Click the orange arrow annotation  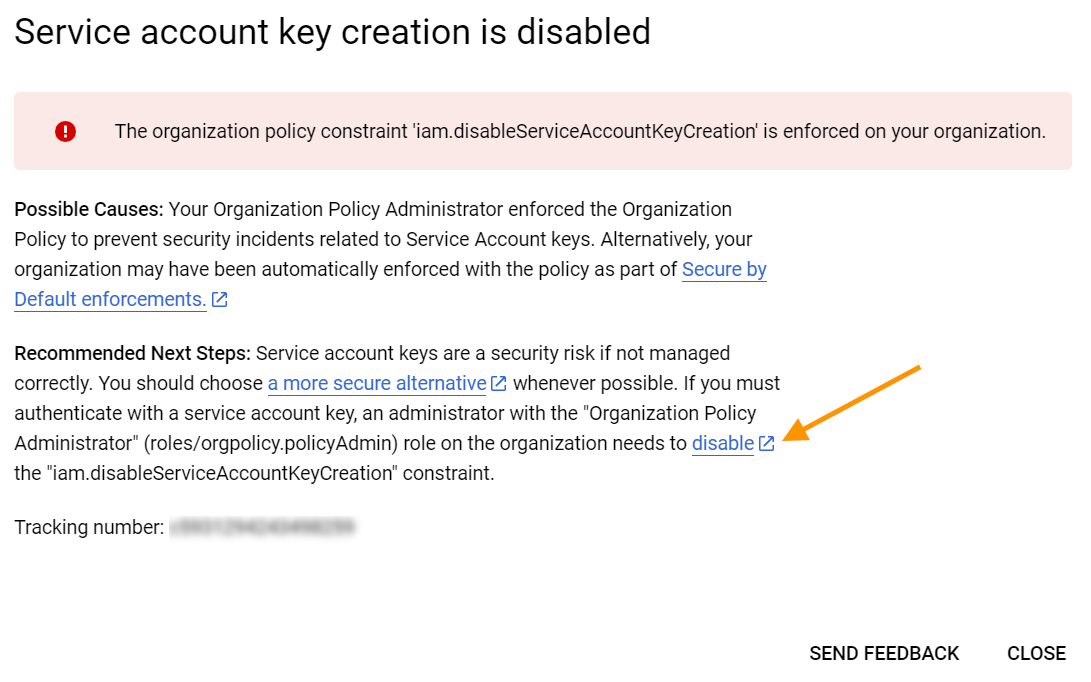point(856,401)
